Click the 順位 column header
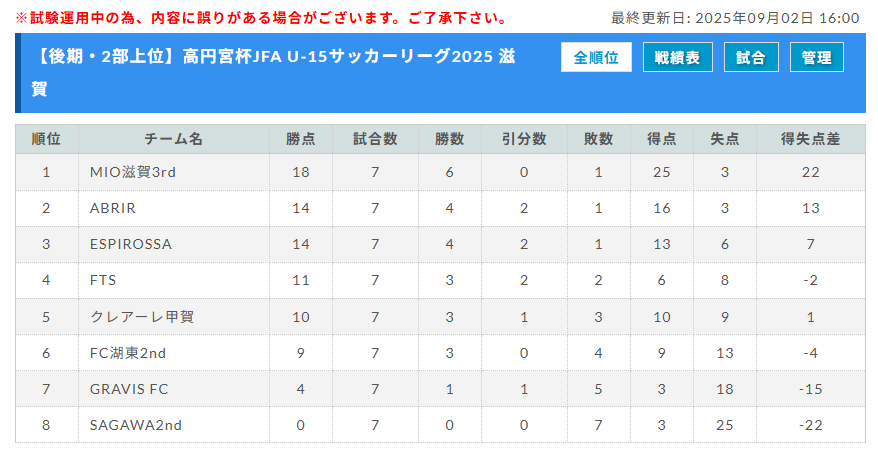 point(46,139)
